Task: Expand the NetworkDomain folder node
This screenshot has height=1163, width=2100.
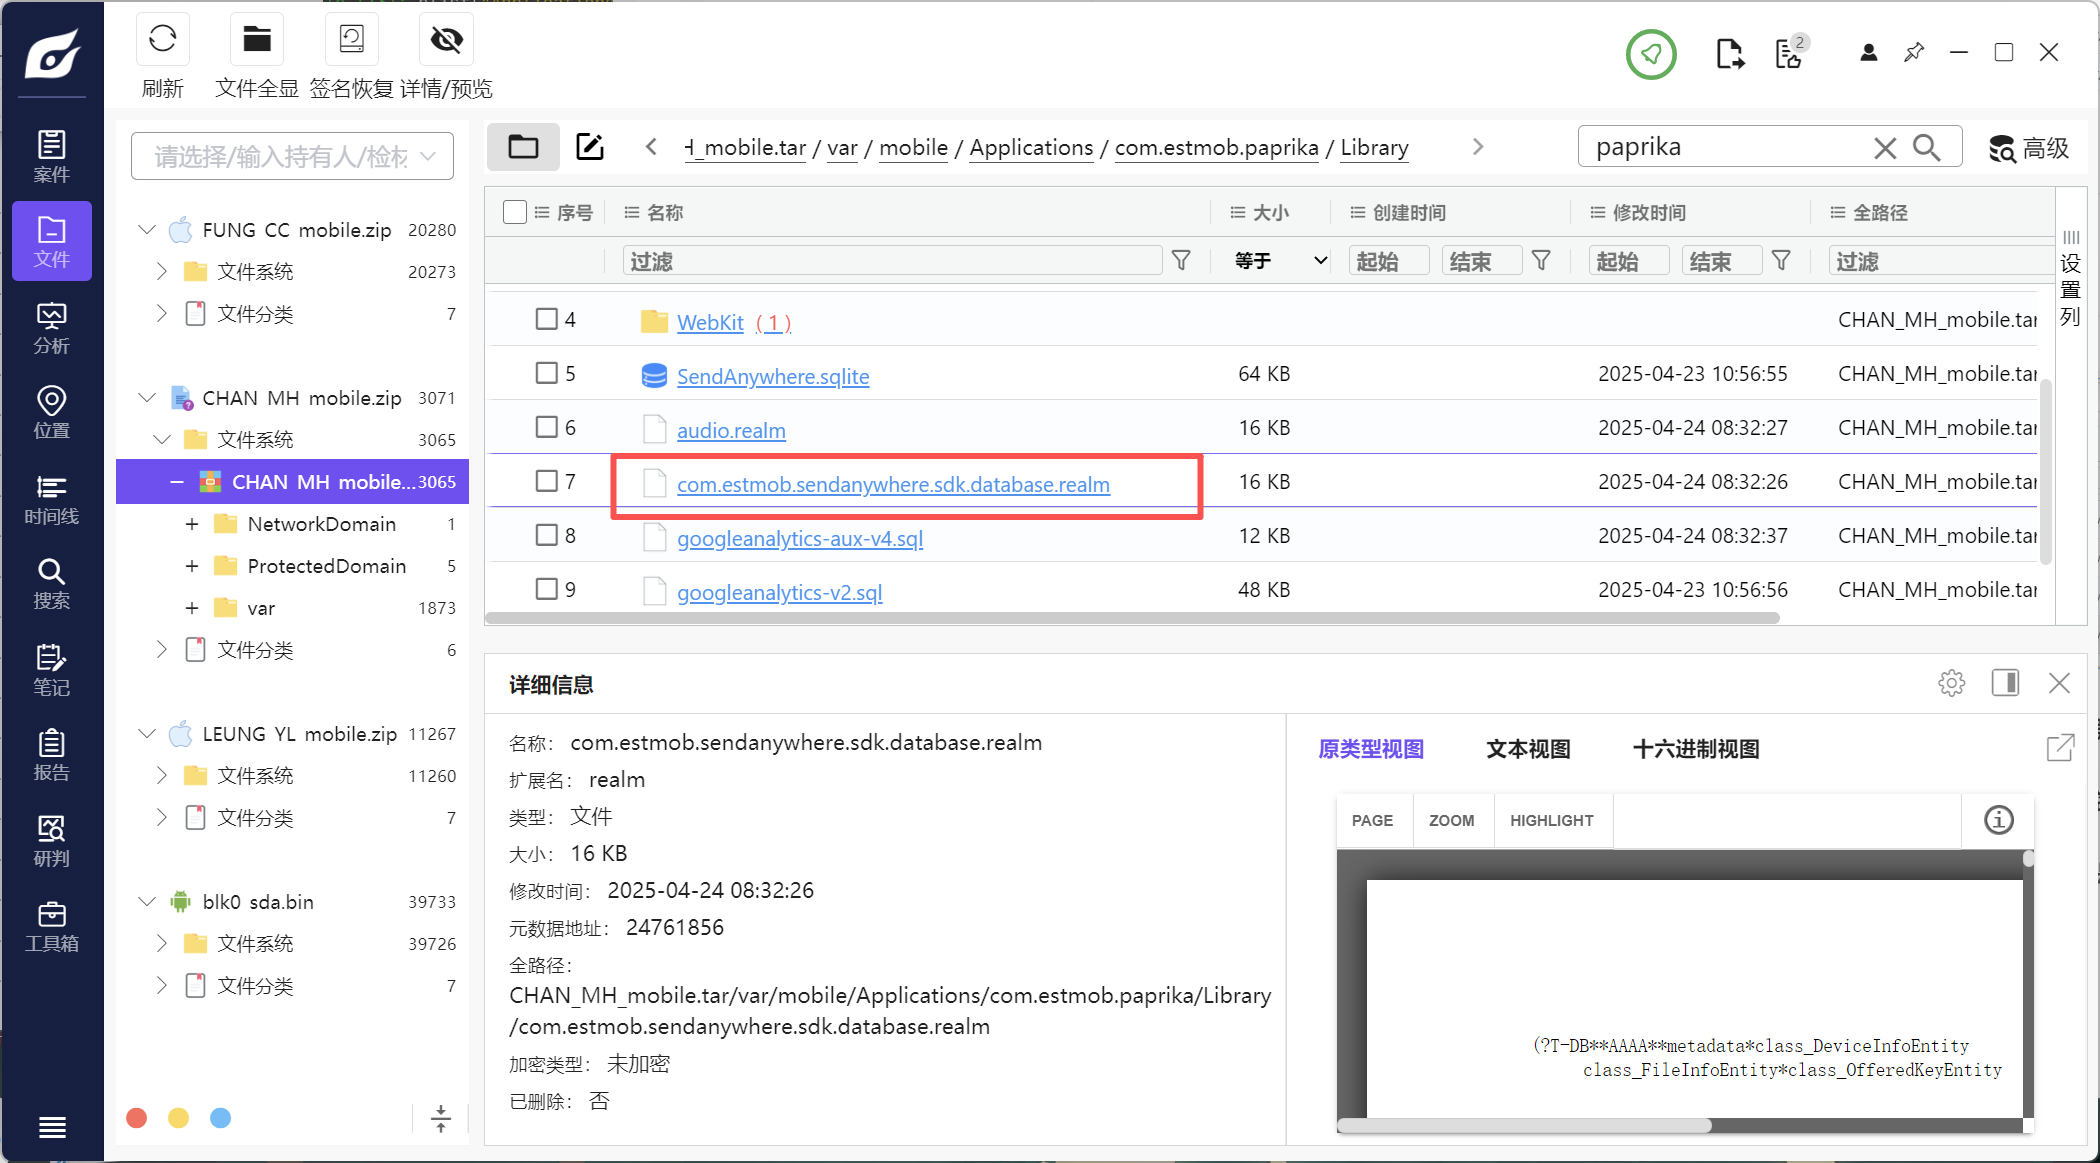Action: point(192,524)
